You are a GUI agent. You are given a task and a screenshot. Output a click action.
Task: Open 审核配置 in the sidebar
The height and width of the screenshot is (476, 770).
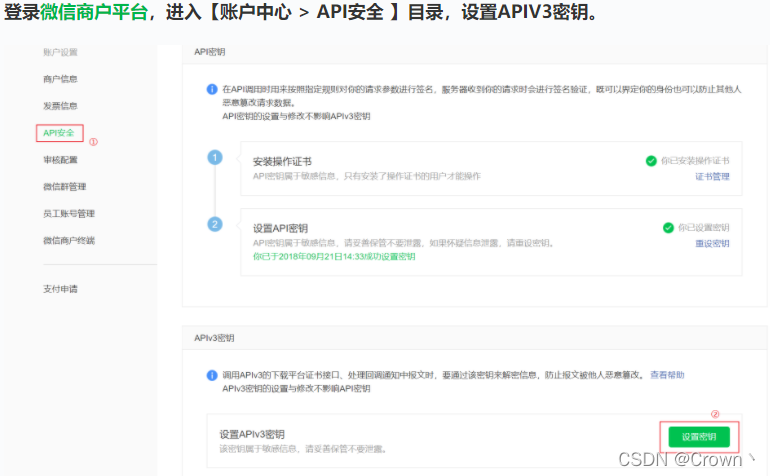click(60, 160)
